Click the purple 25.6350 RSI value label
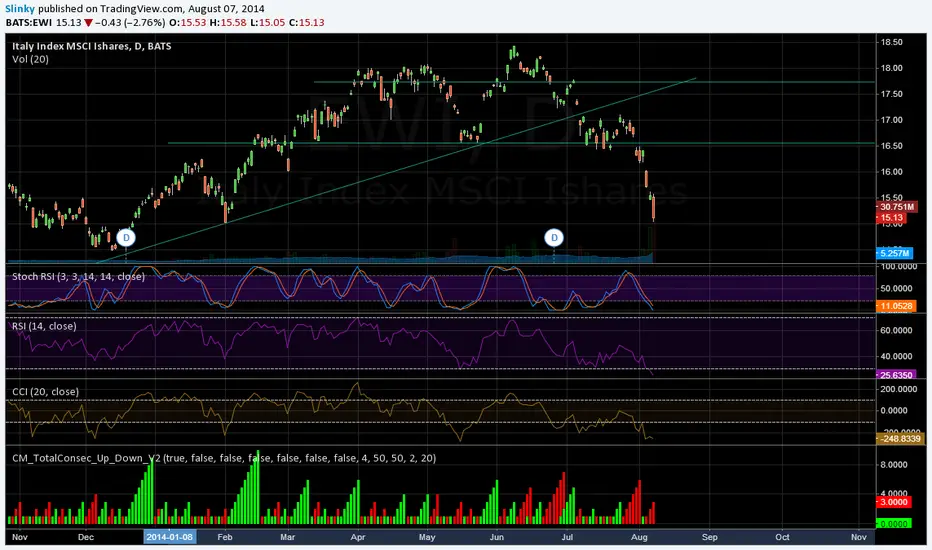The width and height of the screenshot is (932, 550). [896, 375]
